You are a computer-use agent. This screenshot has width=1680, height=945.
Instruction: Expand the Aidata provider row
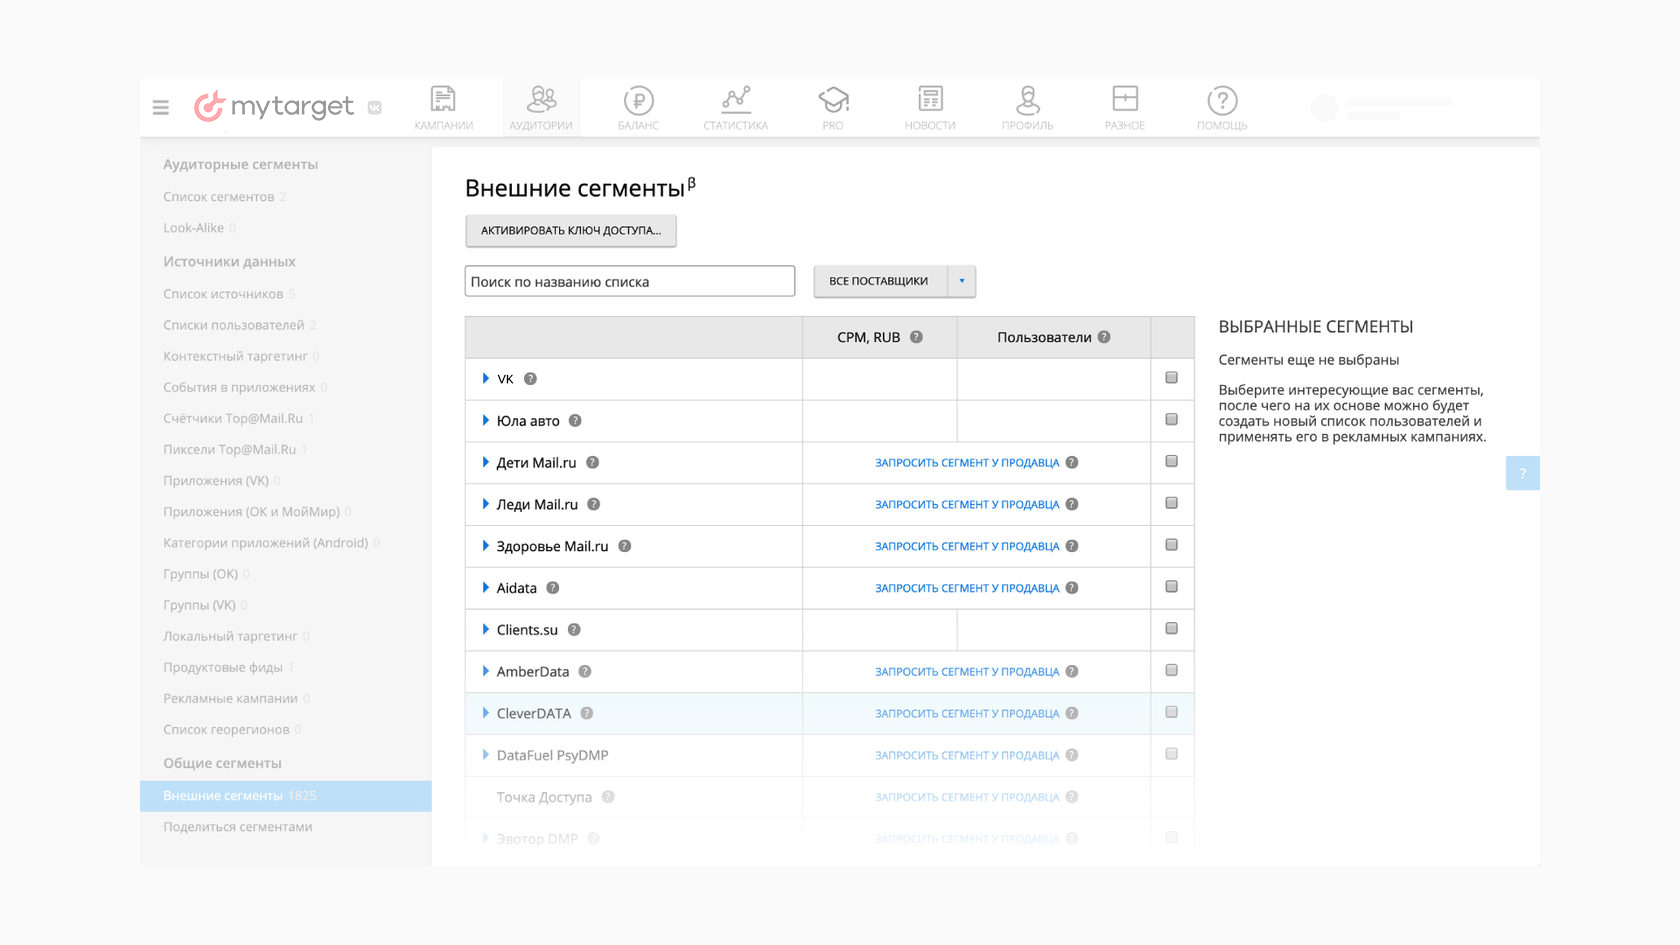485,588
